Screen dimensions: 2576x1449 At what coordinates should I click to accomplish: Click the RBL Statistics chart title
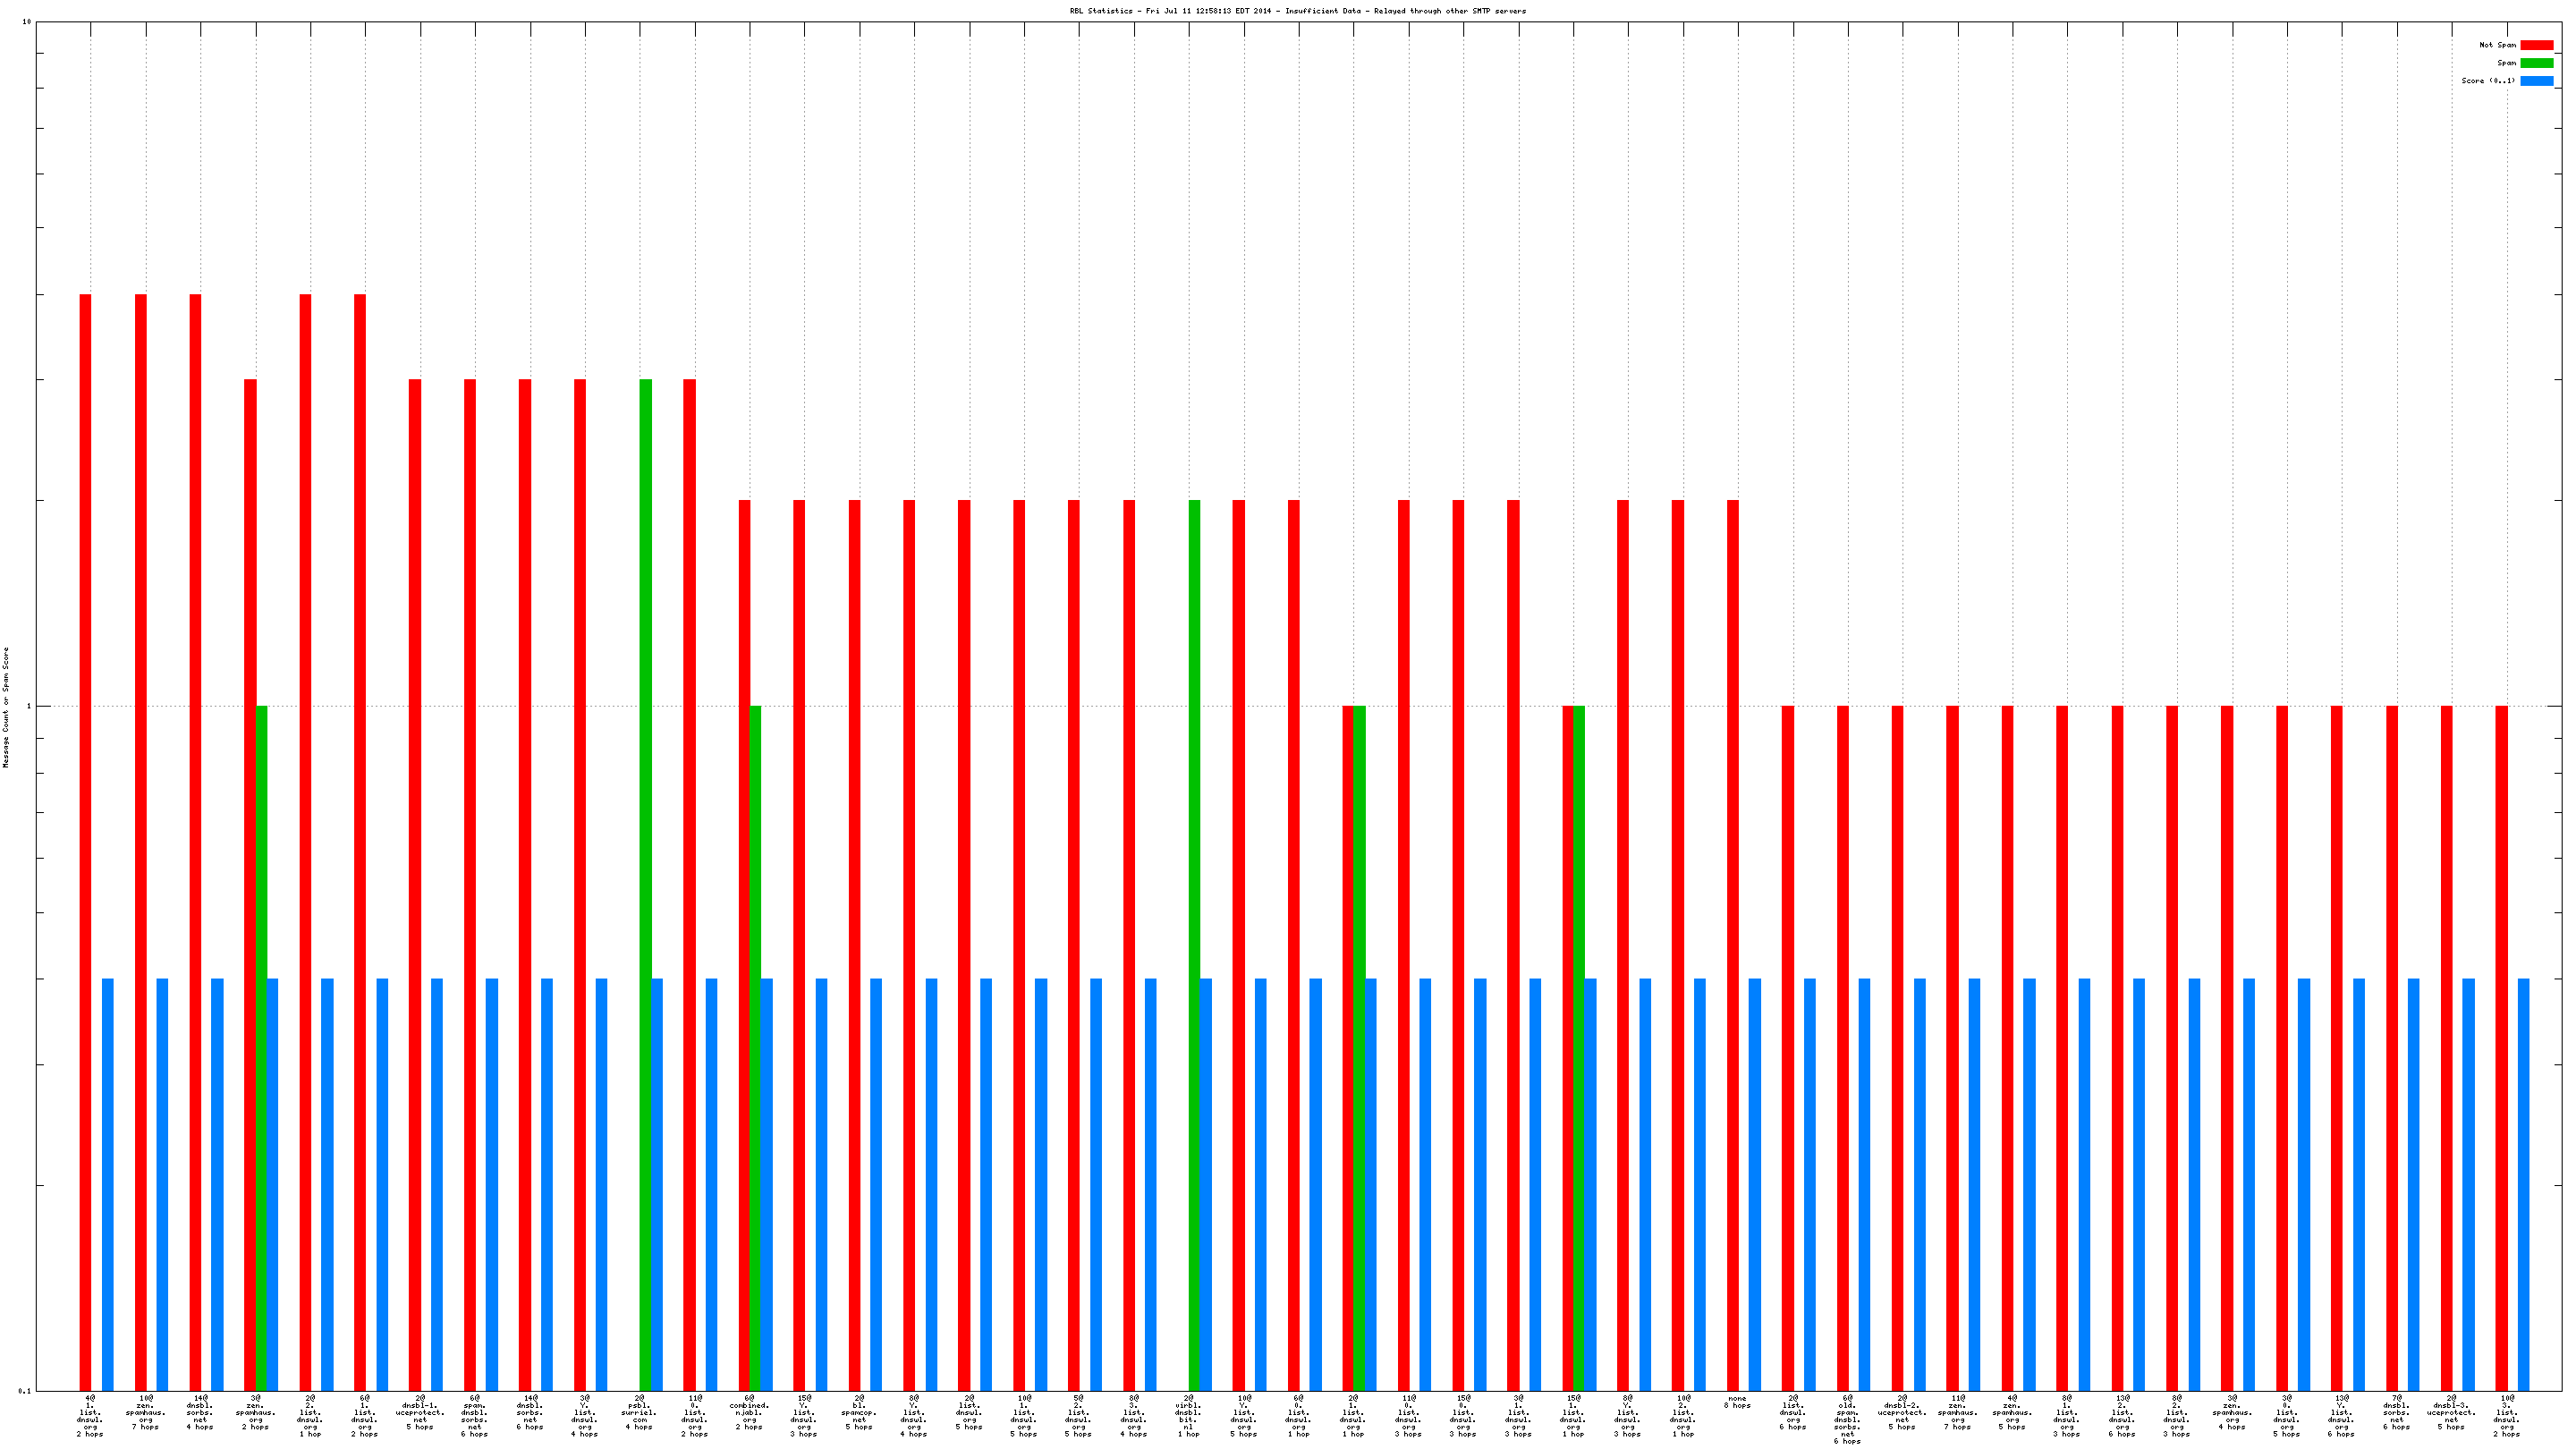click(1297, 11)
